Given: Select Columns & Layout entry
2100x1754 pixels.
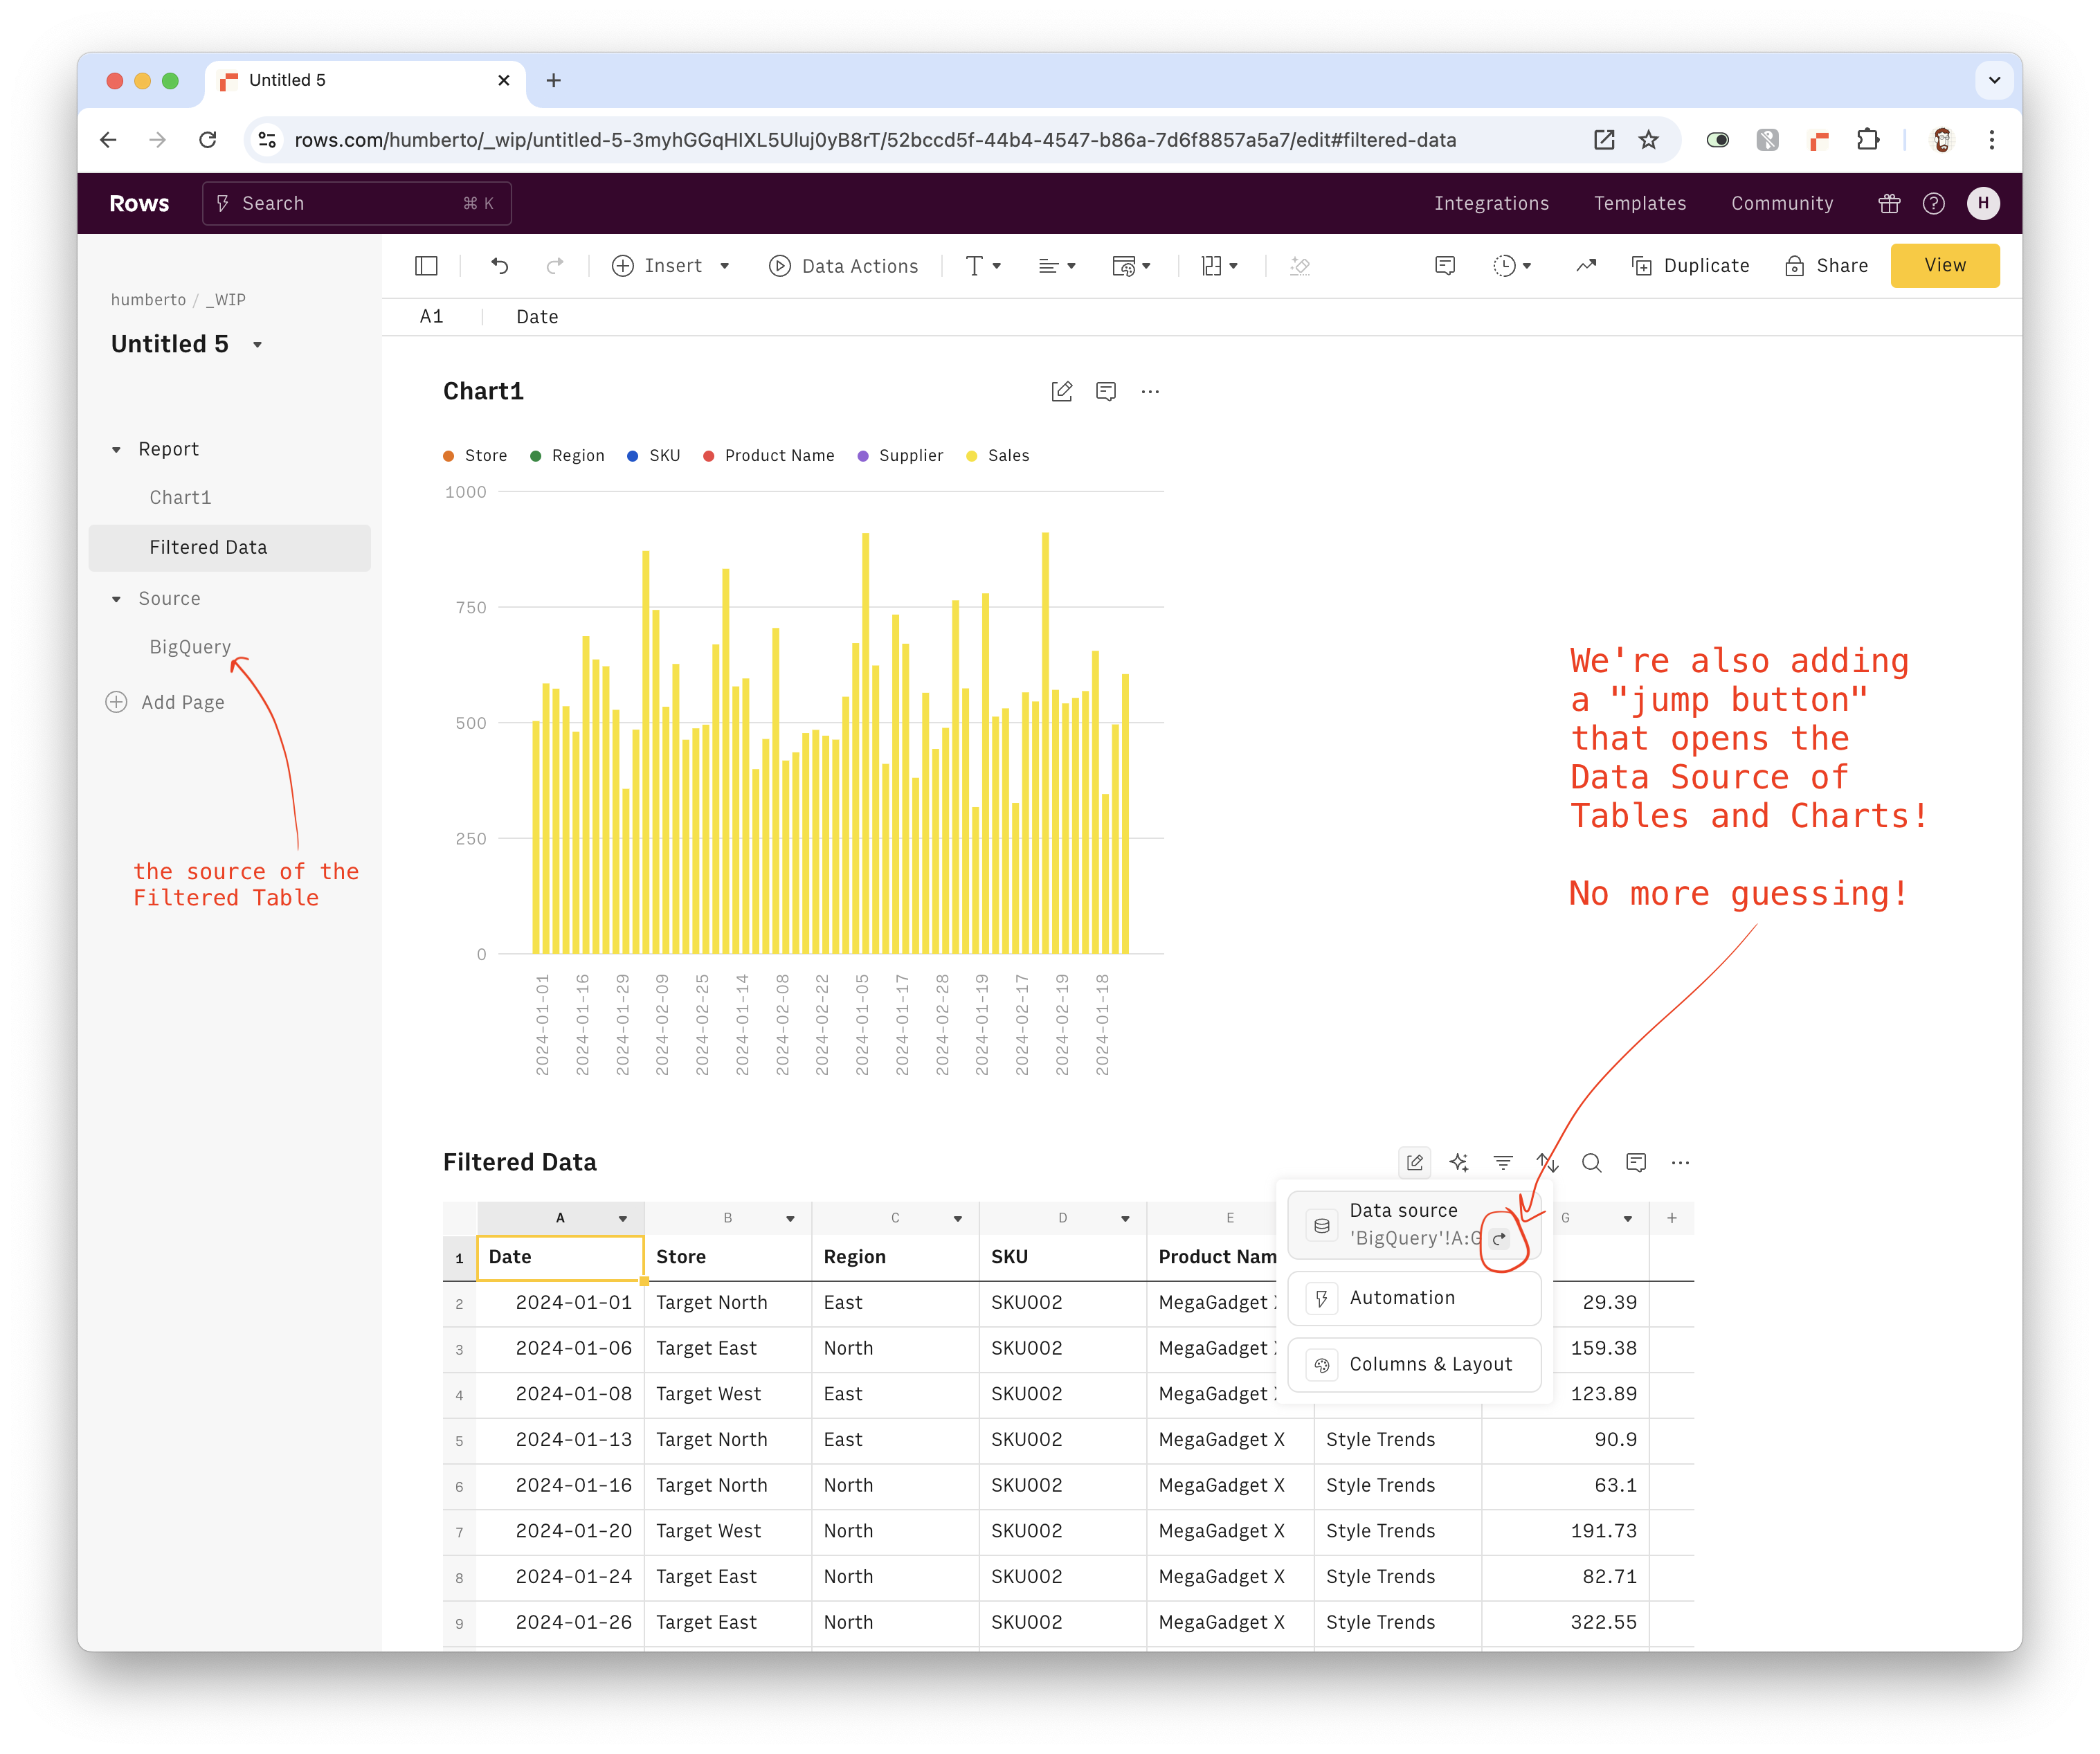Looking at the screenshot, I should [x=1414, y=1365].
